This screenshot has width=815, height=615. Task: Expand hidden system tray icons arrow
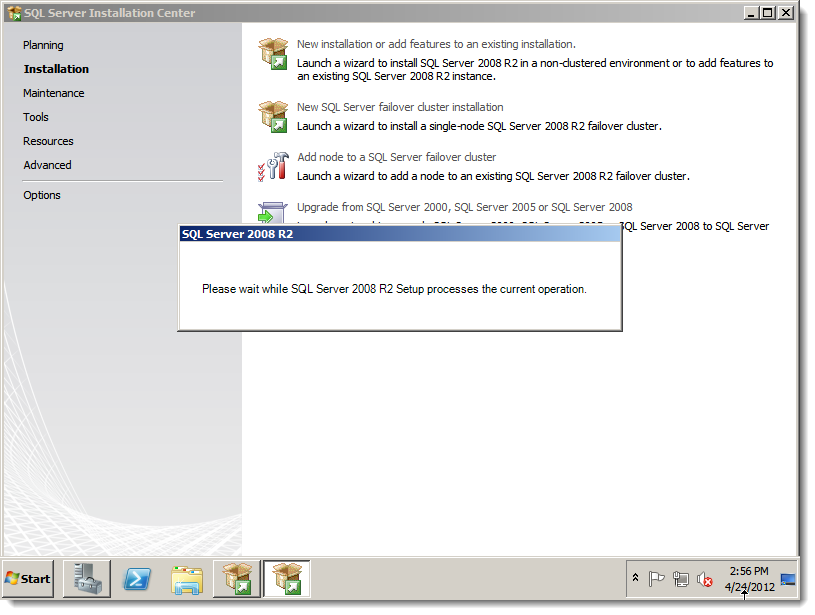[x=635, y=578]
